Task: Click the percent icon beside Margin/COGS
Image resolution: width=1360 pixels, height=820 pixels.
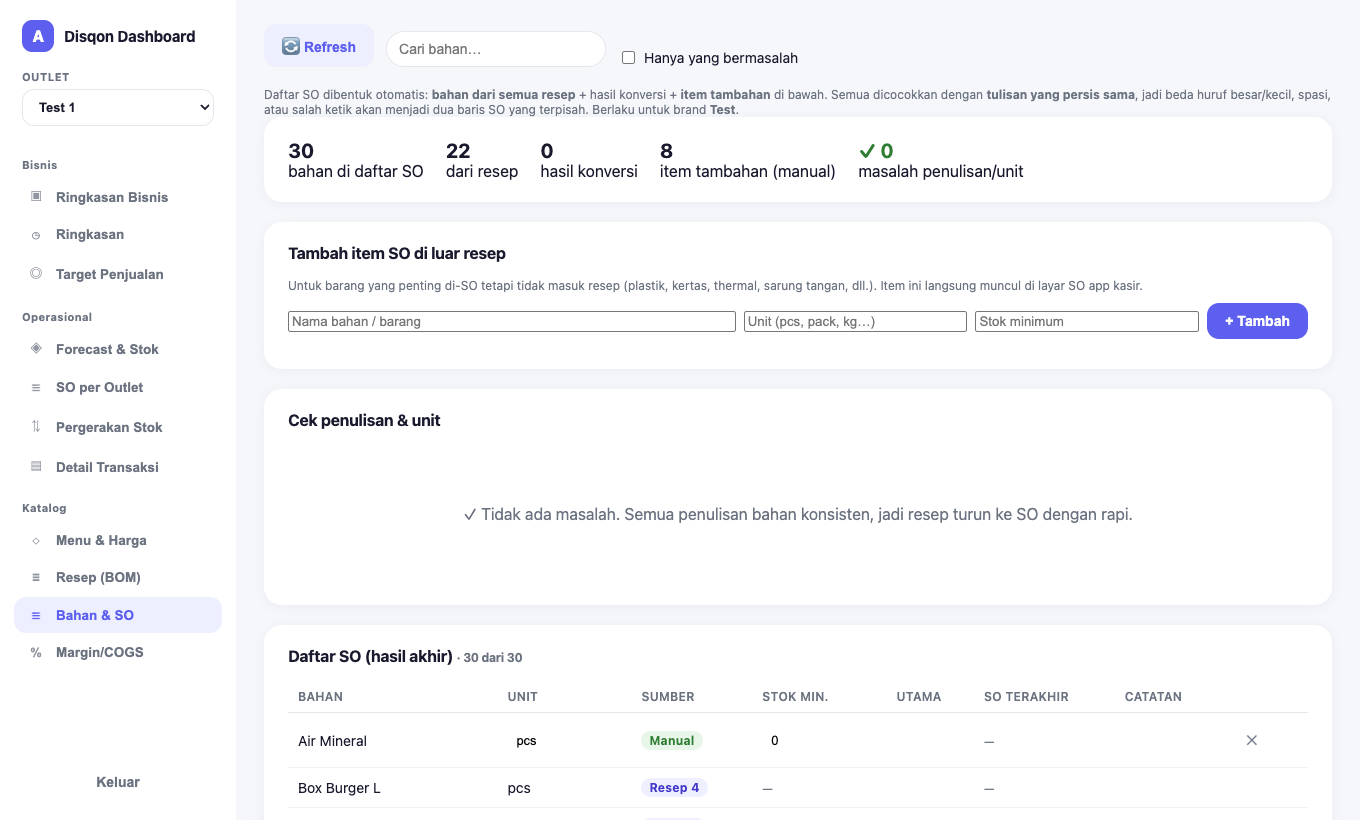Action: pos(36,652)
